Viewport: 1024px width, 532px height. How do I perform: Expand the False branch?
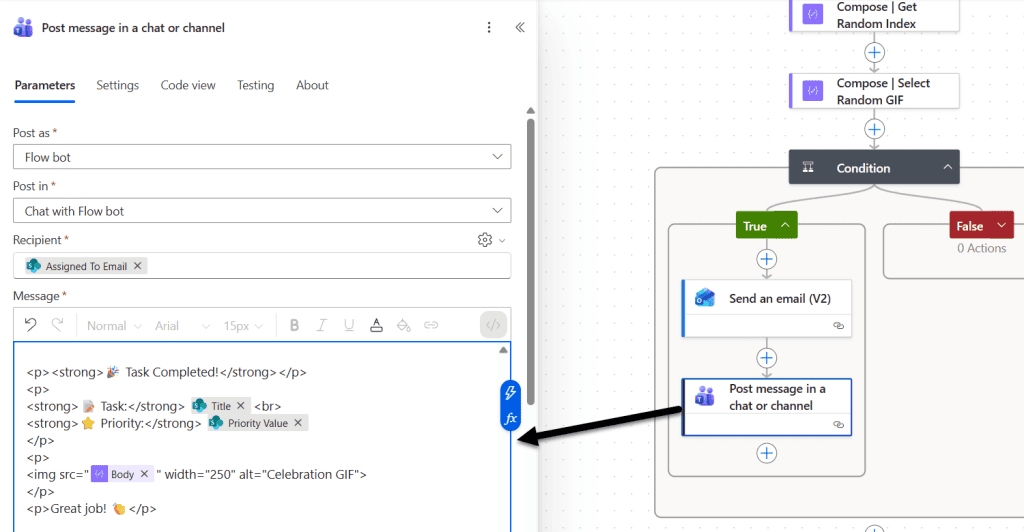point(1001,225)
